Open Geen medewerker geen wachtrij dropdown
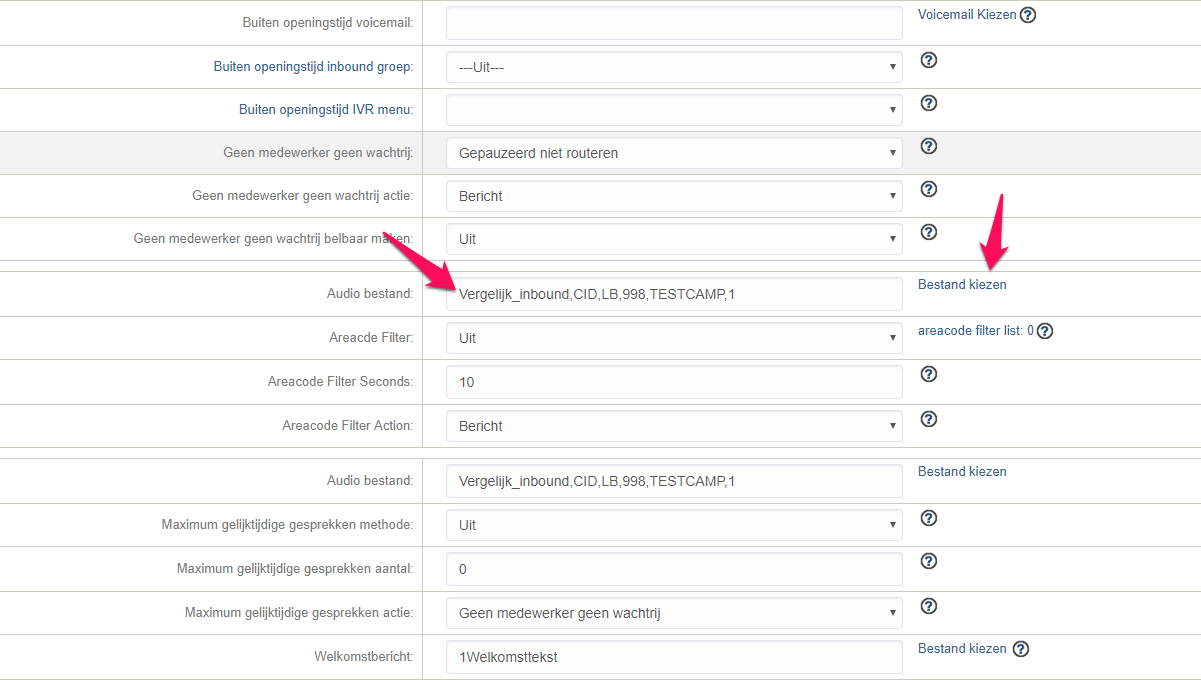Screen dimensions: 1201x680 click(674, 153)
